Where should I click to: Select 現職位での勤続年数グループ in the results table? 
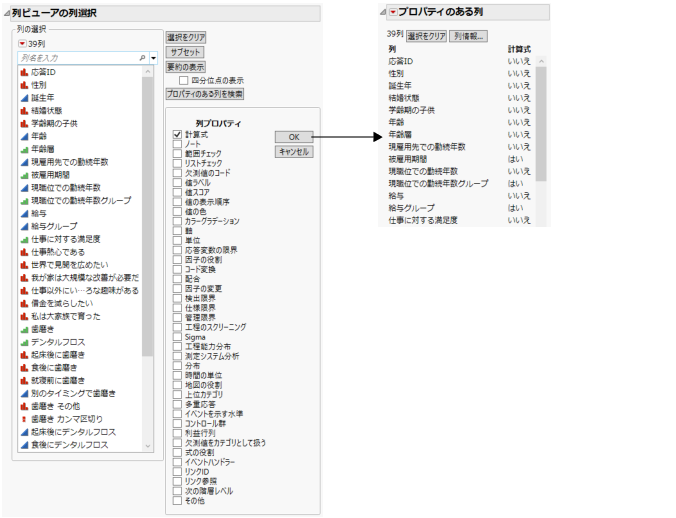[x=438, y=184]
